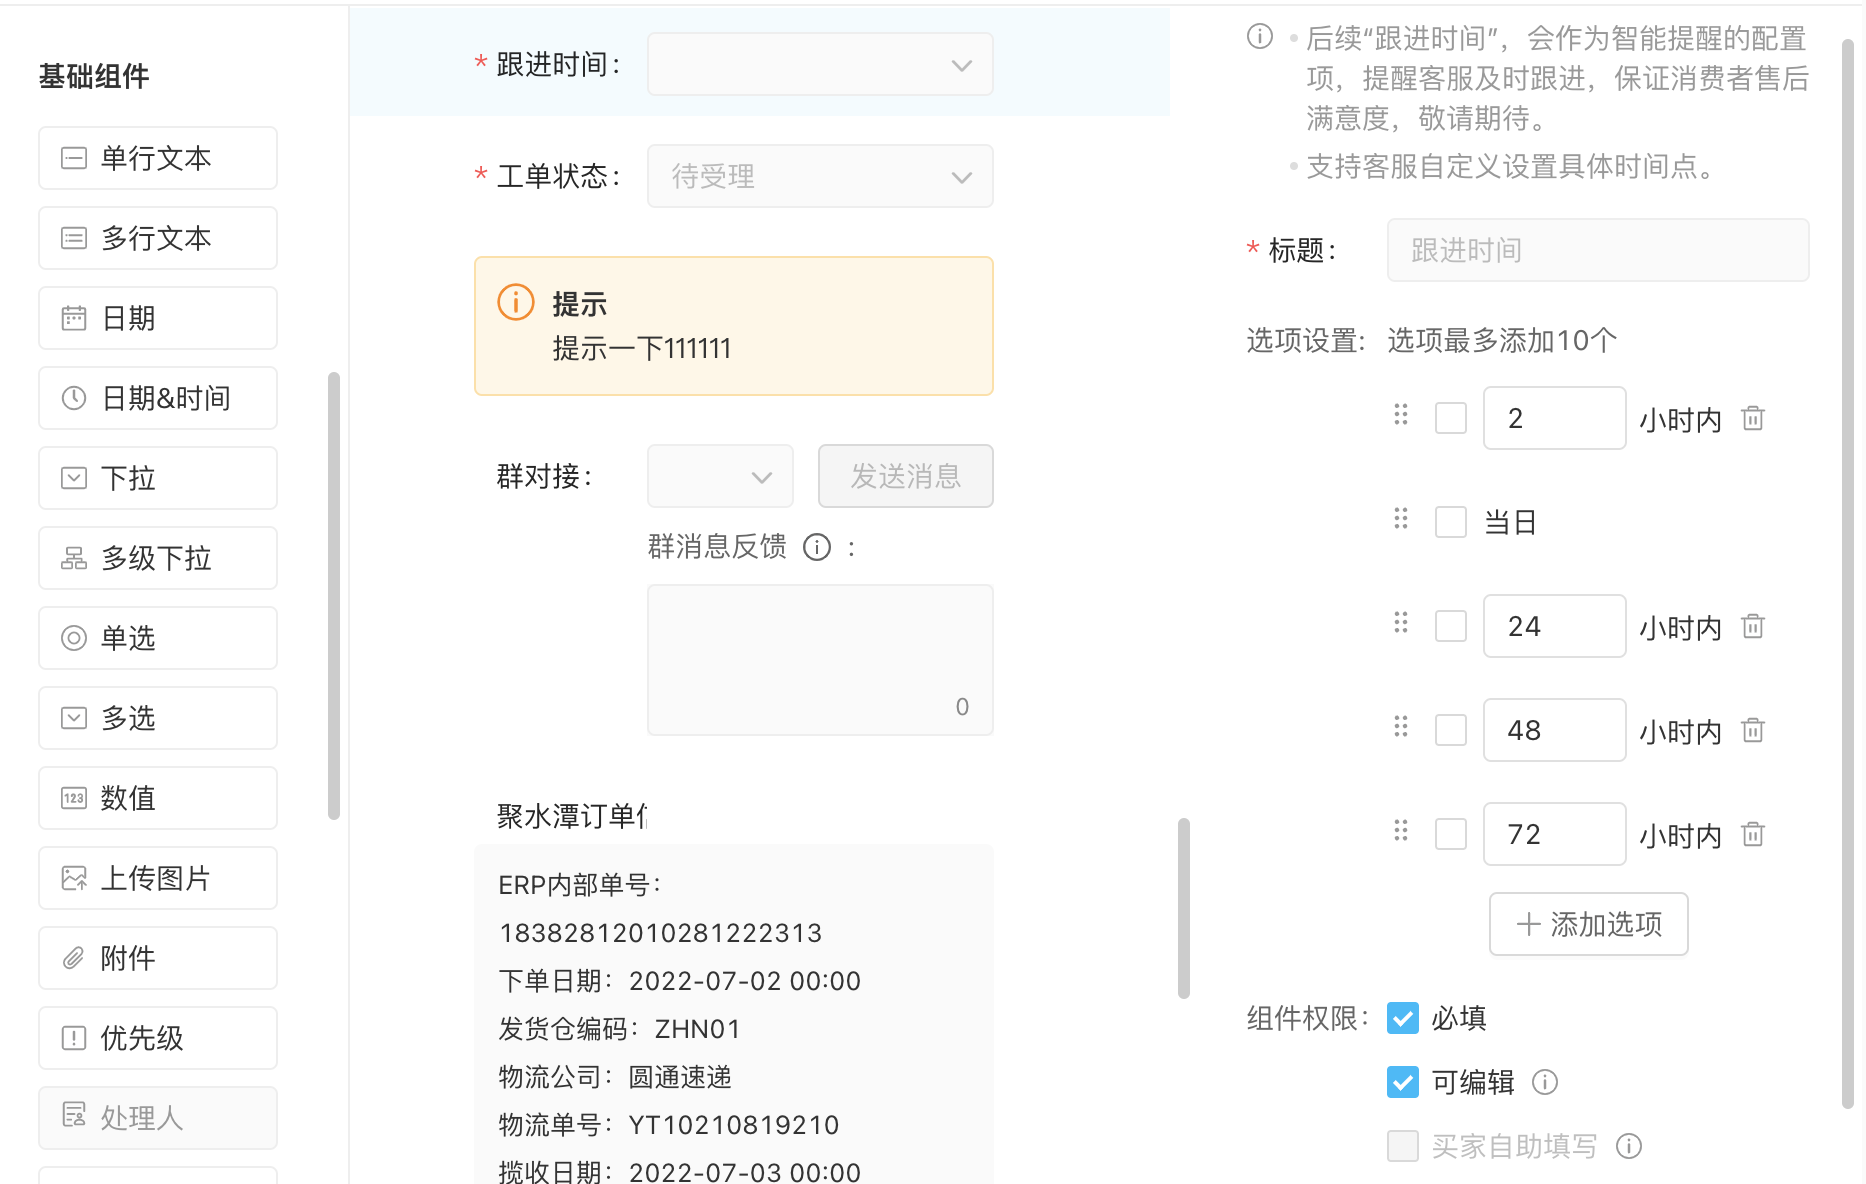
Task: Check the box for the 当日 option
Action: 1451,522
